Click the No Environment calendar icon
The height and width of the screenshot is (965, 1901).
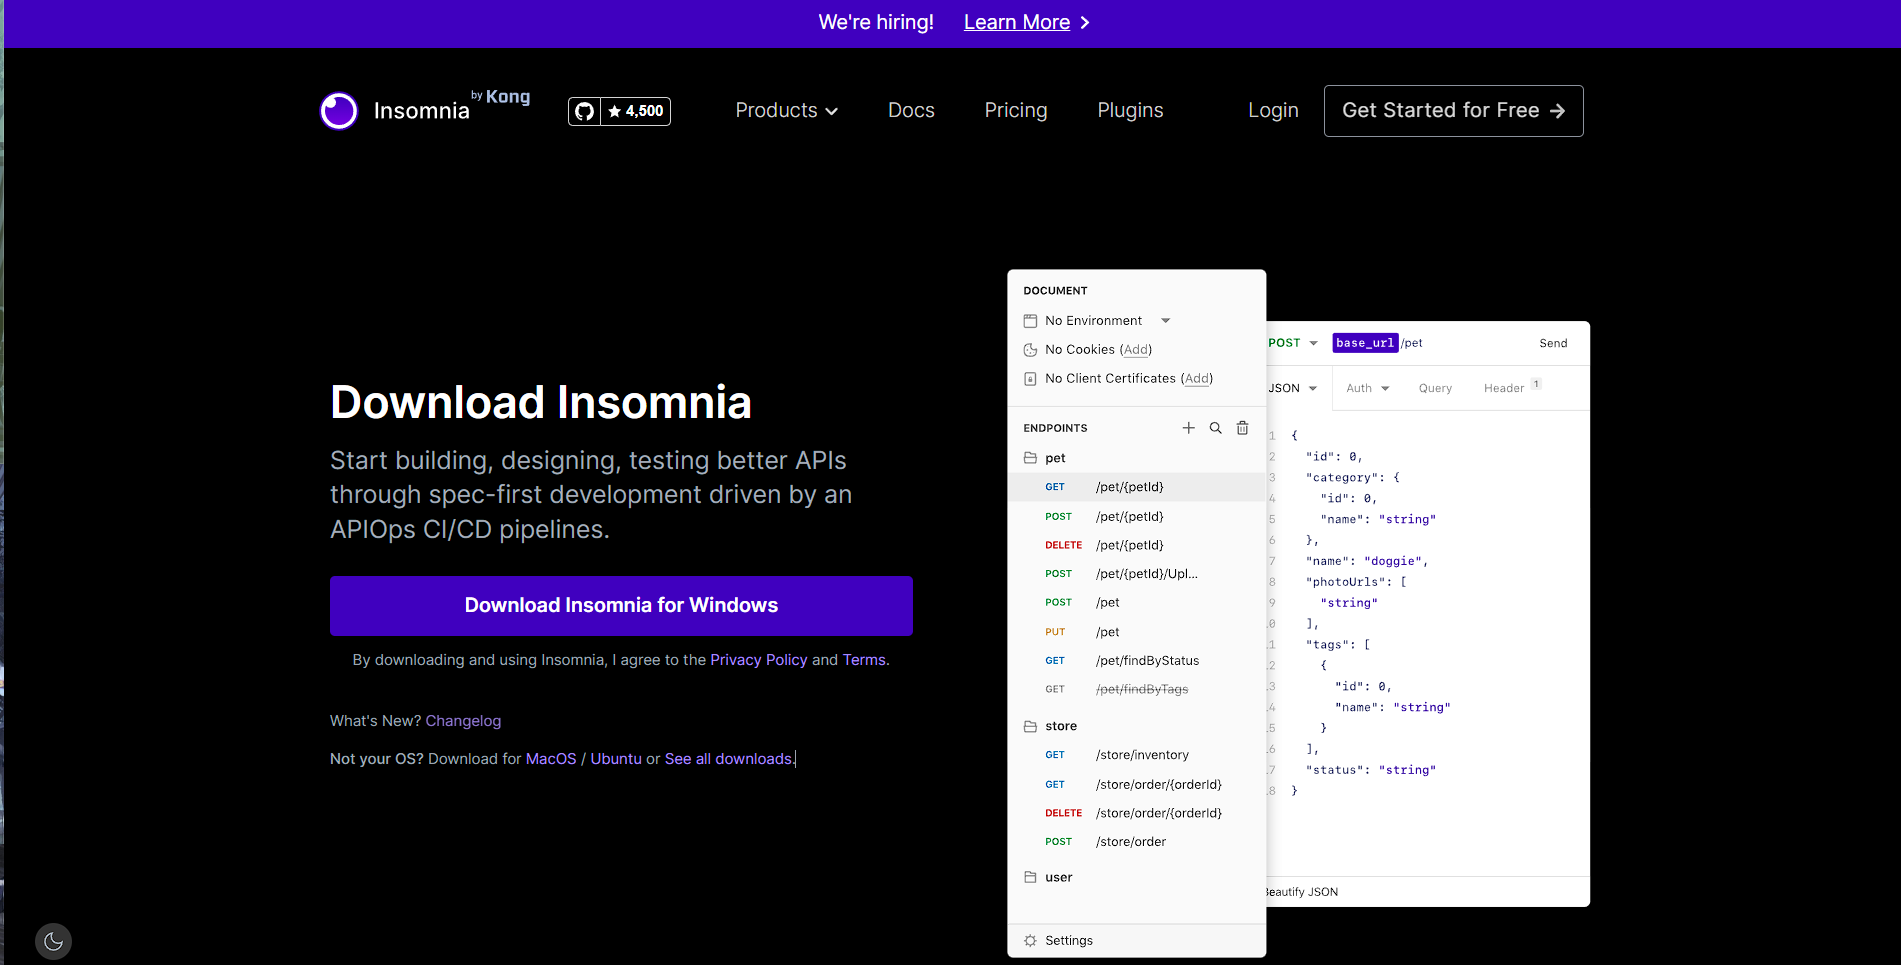(x=1030, y=321)
